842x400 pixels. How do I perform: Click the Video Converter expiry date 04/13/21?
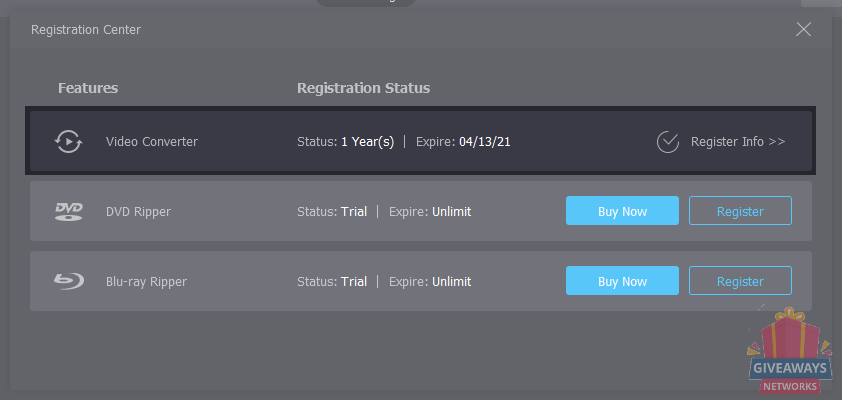pyautogui.click(x=484, y=142)
